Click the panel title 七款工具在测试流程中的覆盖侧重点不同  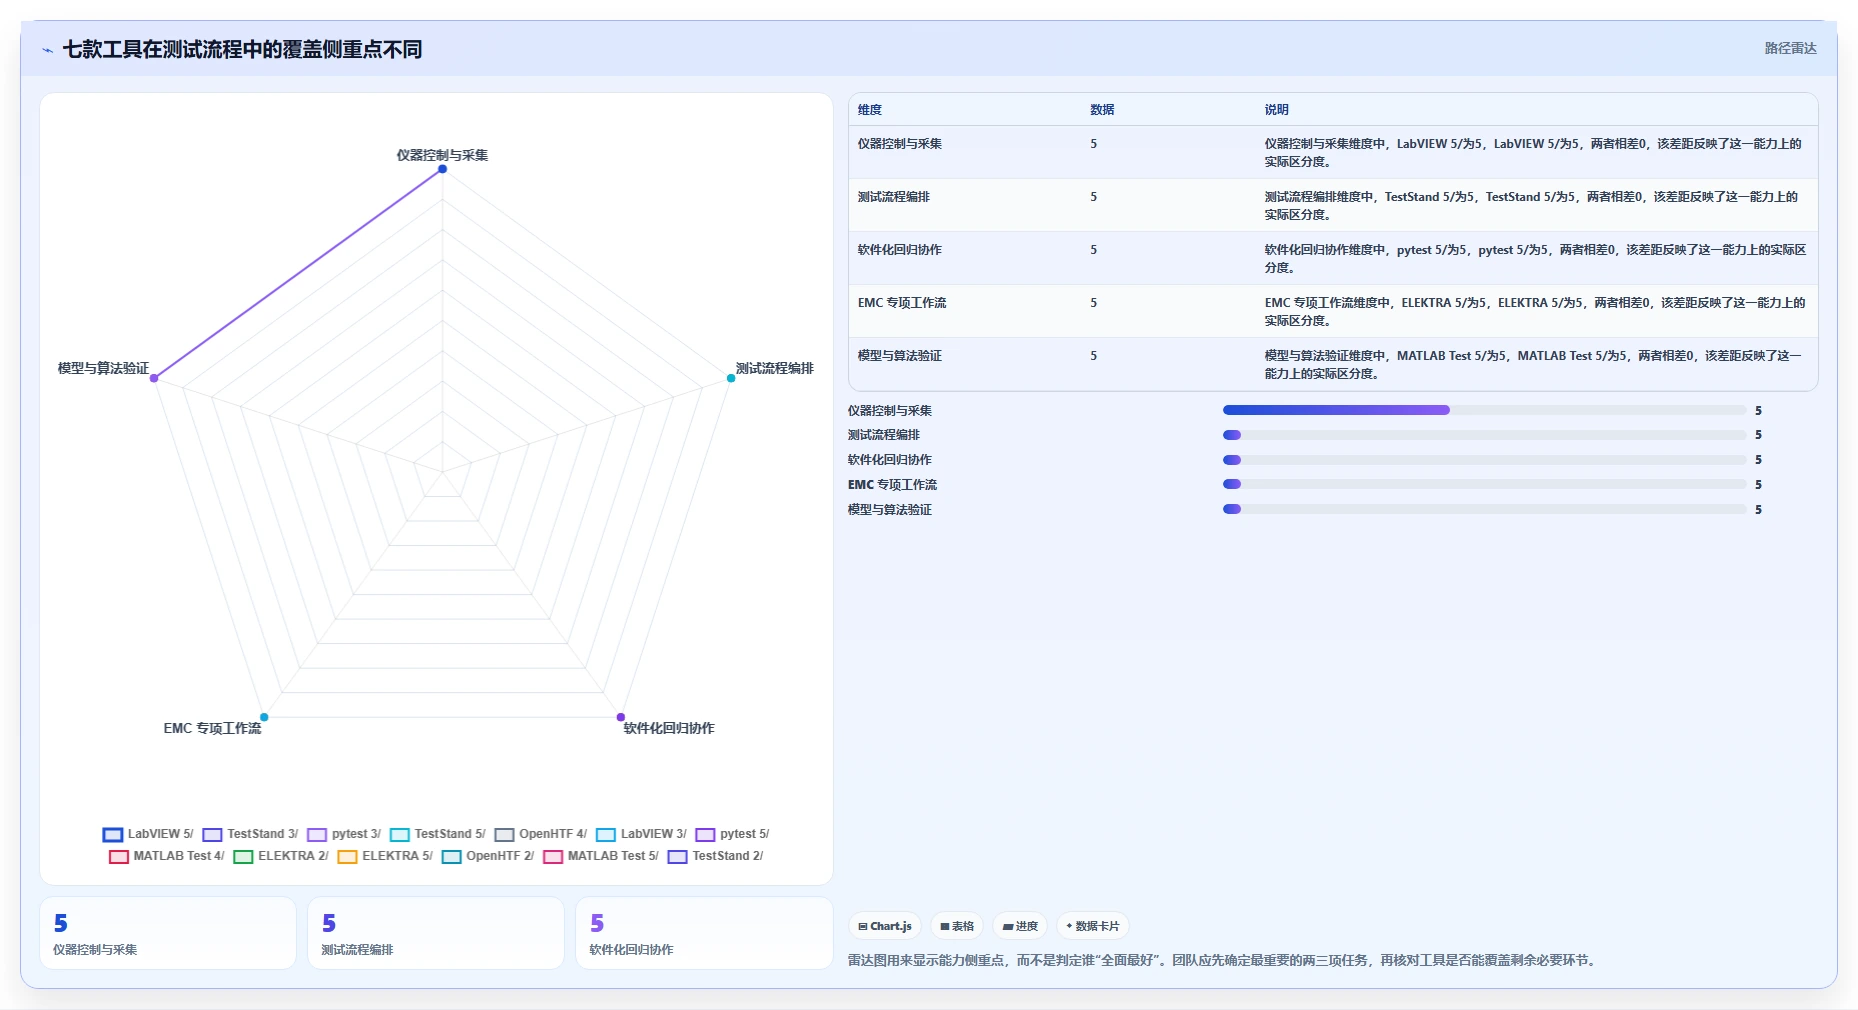pyautogui.click(x=242, y=49)
